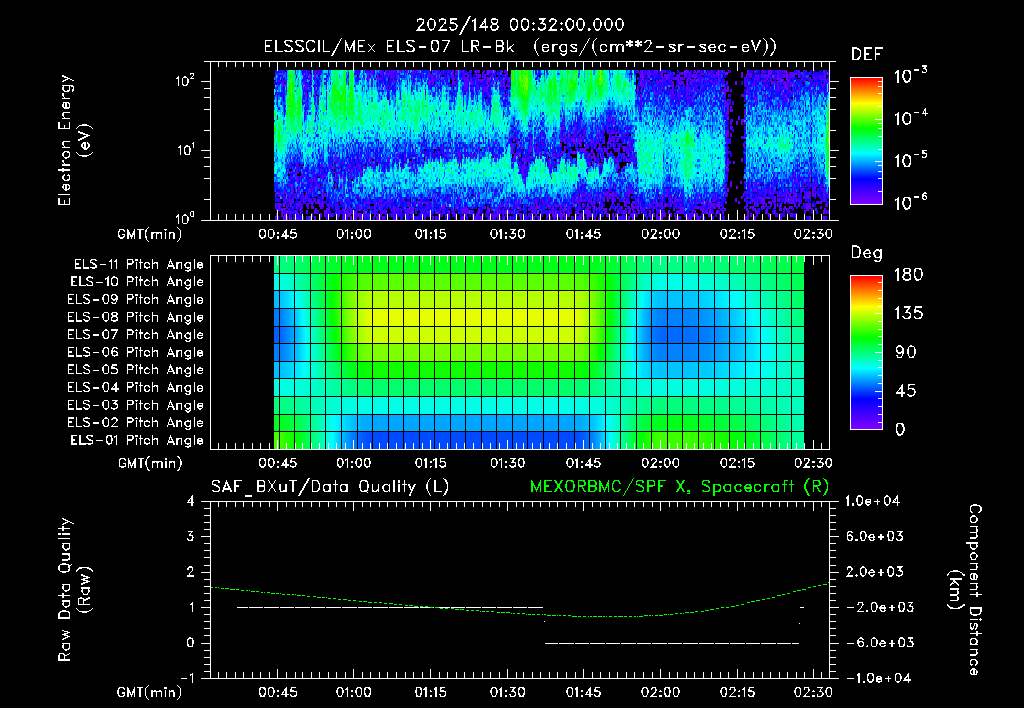Click the 0 value on the Deg scale
1024x708 pixels.
tap(900, 429)
